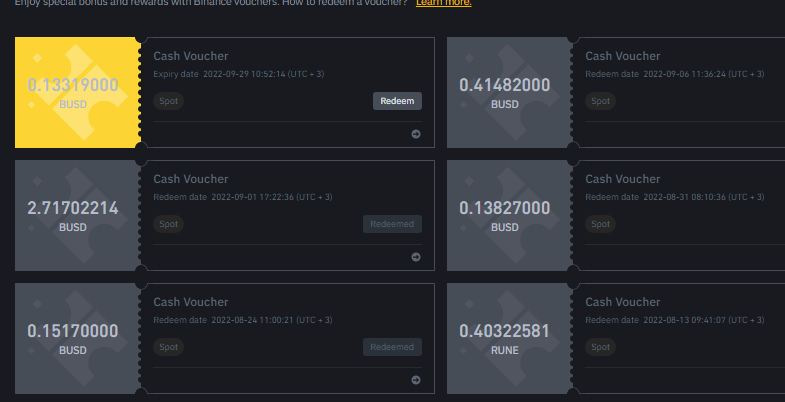Click Cash Voucher title of 0.13319000 BUSD card
Screen dimensions: 785x402
click(x=191, y=56)
